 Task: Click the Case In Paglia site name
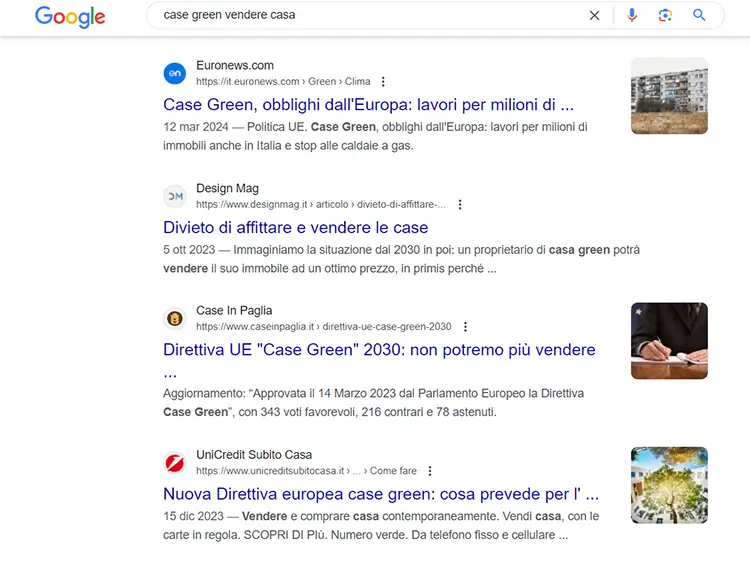[x=234, y=311]
